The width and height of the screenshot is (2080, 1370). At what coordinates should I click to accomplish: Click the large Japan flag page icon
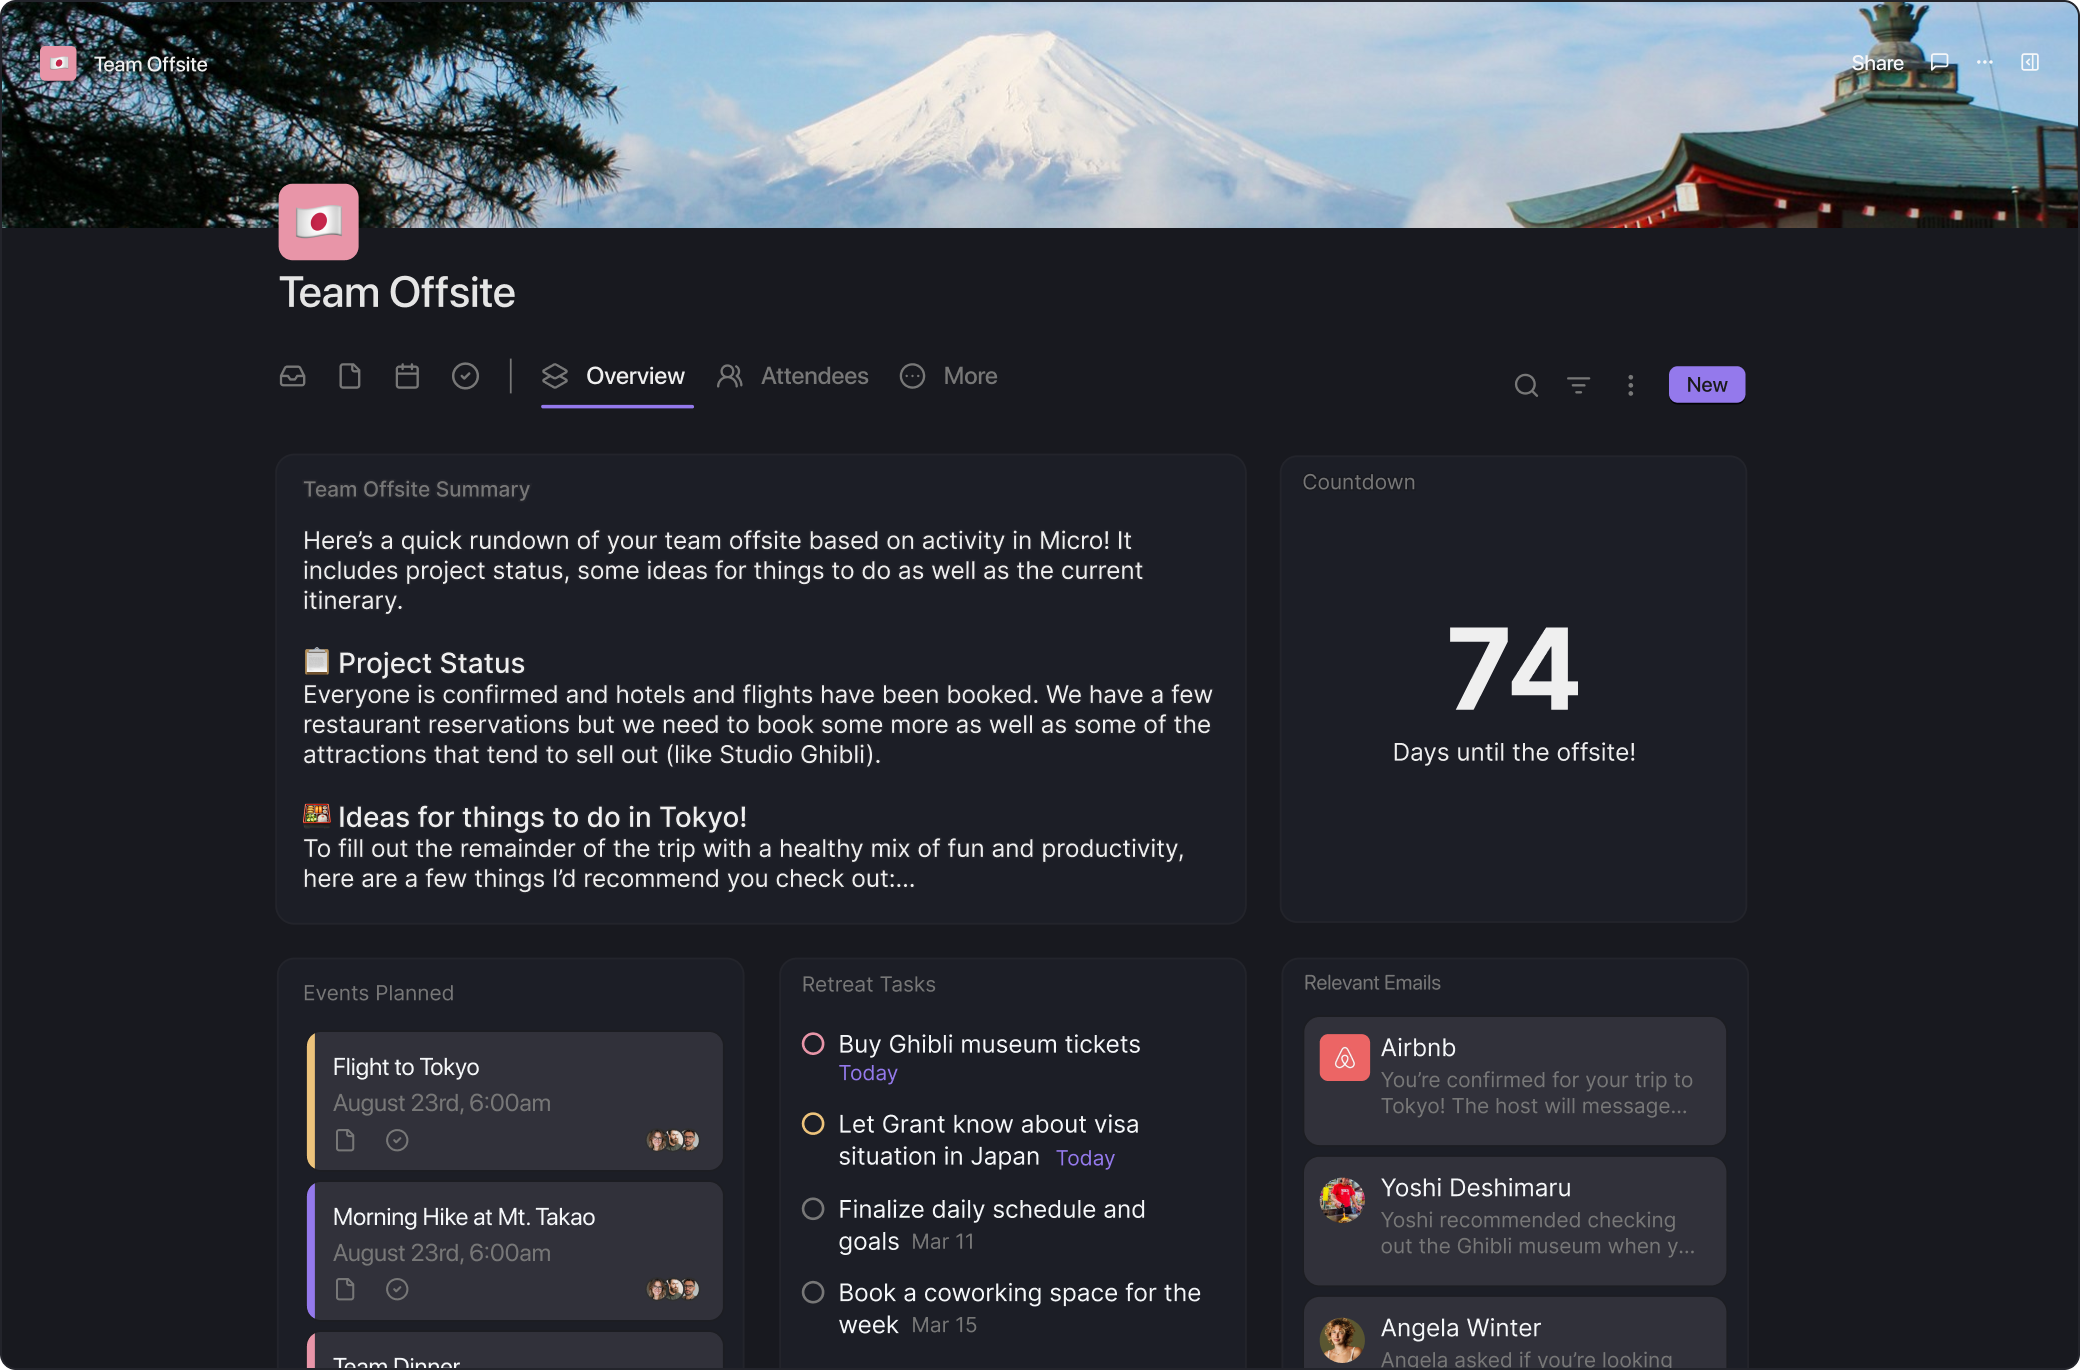318,222
